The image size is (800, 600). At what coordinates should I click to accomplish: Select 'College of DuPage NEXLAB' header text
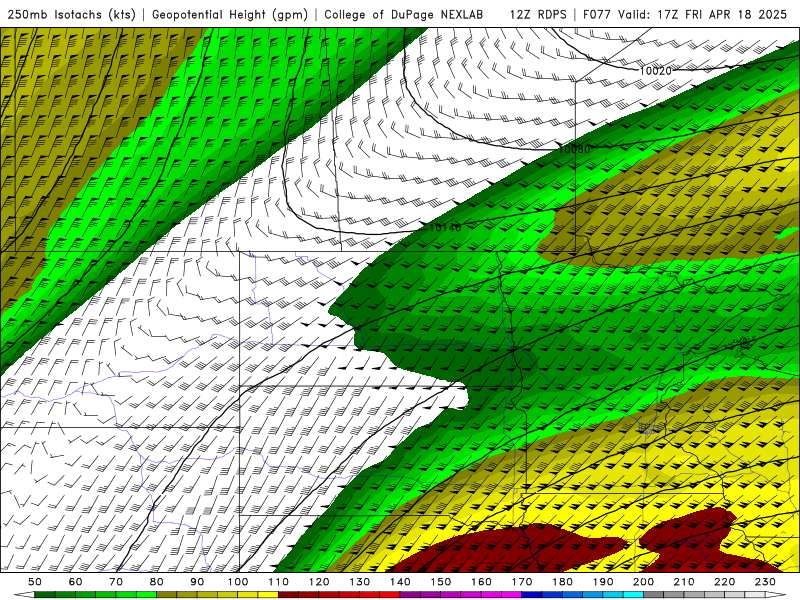(x=404, y=14)
